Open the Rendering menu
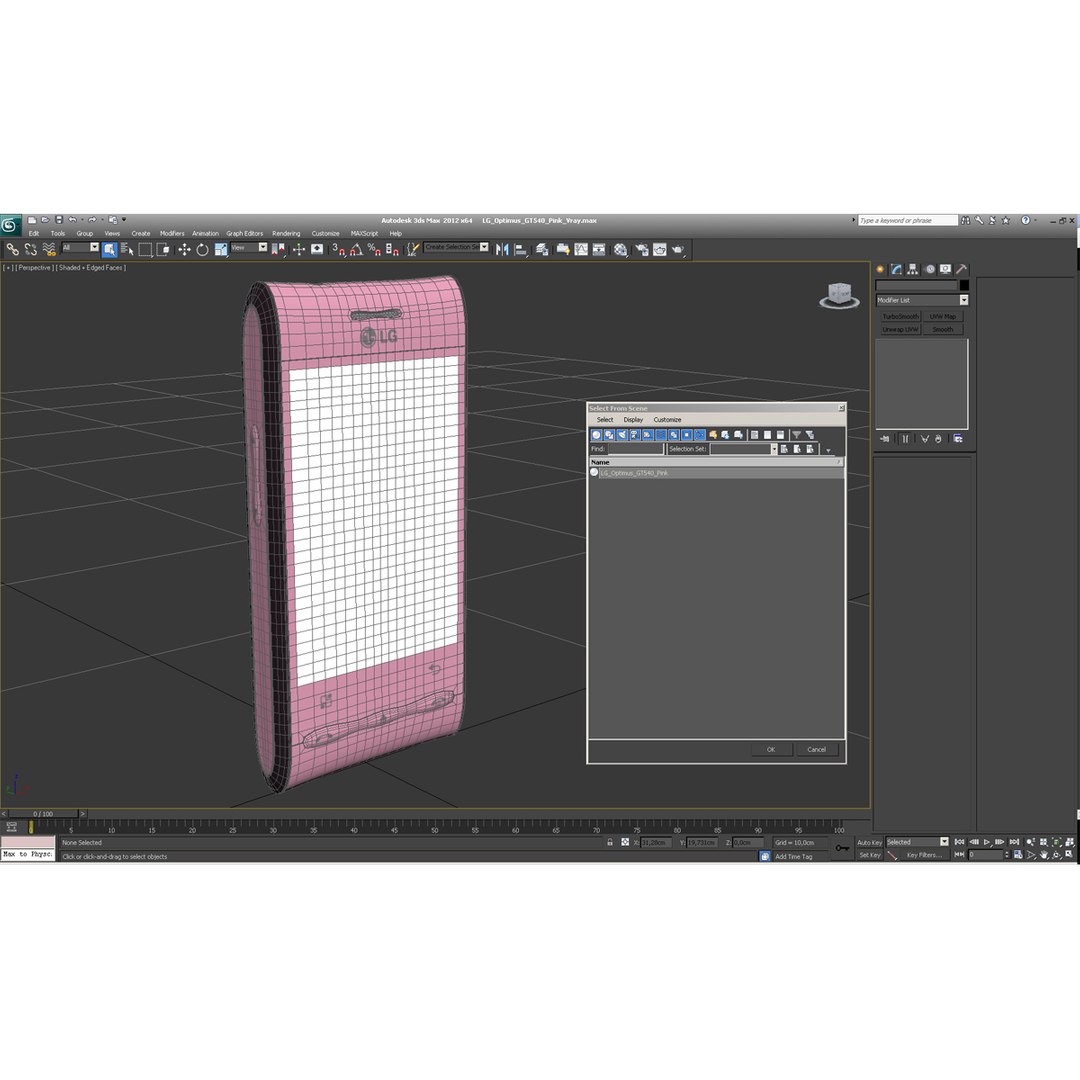This screenshot has width=1080, height=1080. [286, 233]
